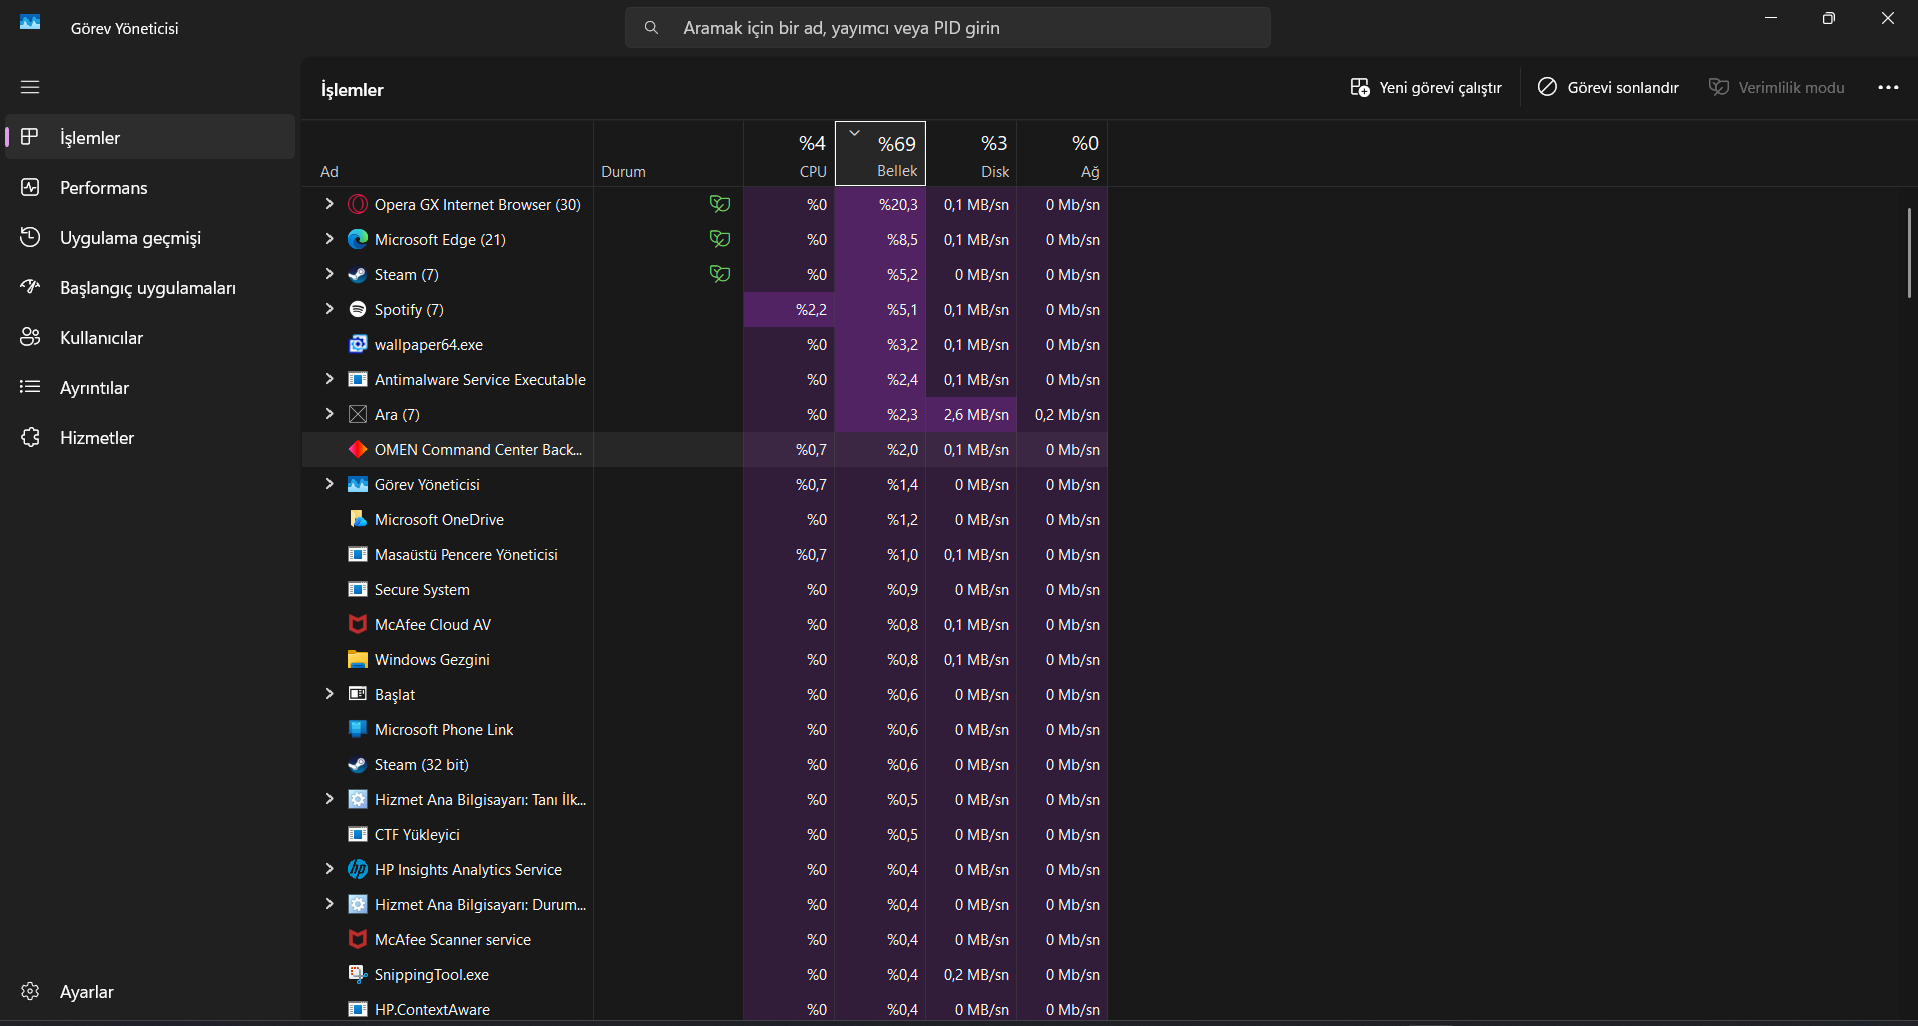Click the SnippingTool.exe icon
The width and height of the screenshot is (1918, 1026).
coord(357,974)
